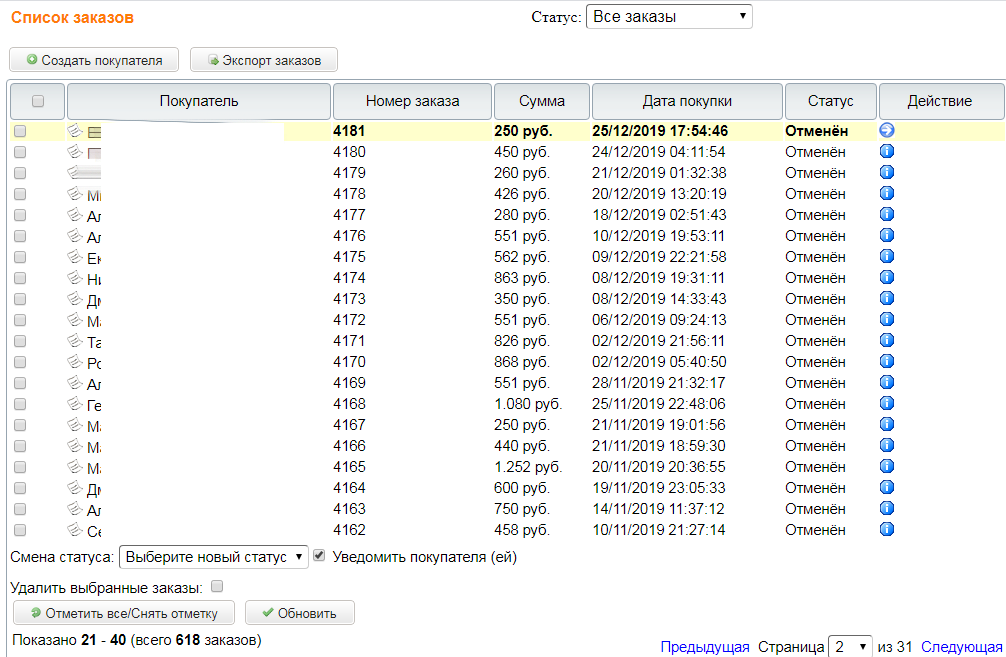Check the box for order 4180
The image size is (1006, 657).
20,152
